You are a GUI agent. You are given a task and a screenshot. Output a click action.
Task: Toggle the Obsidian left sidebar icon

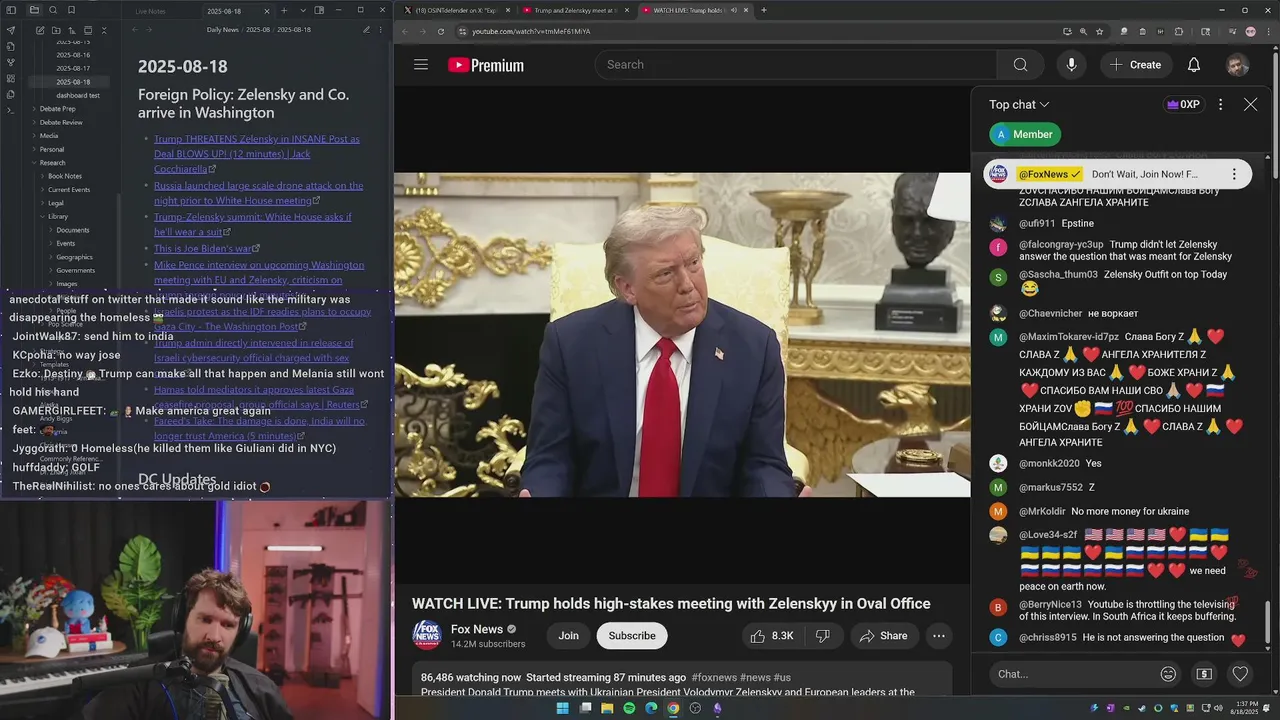(x=10, y=10)
